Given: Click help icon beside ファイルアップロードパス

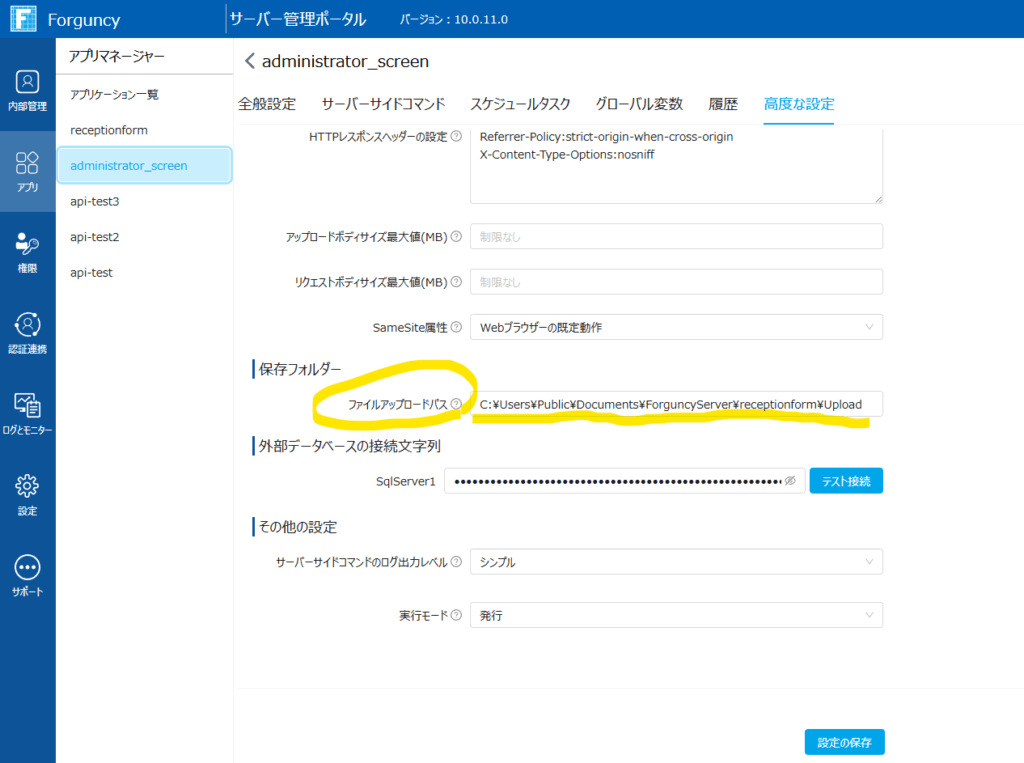Looking at the screenshot, I should tap(456, 404).
